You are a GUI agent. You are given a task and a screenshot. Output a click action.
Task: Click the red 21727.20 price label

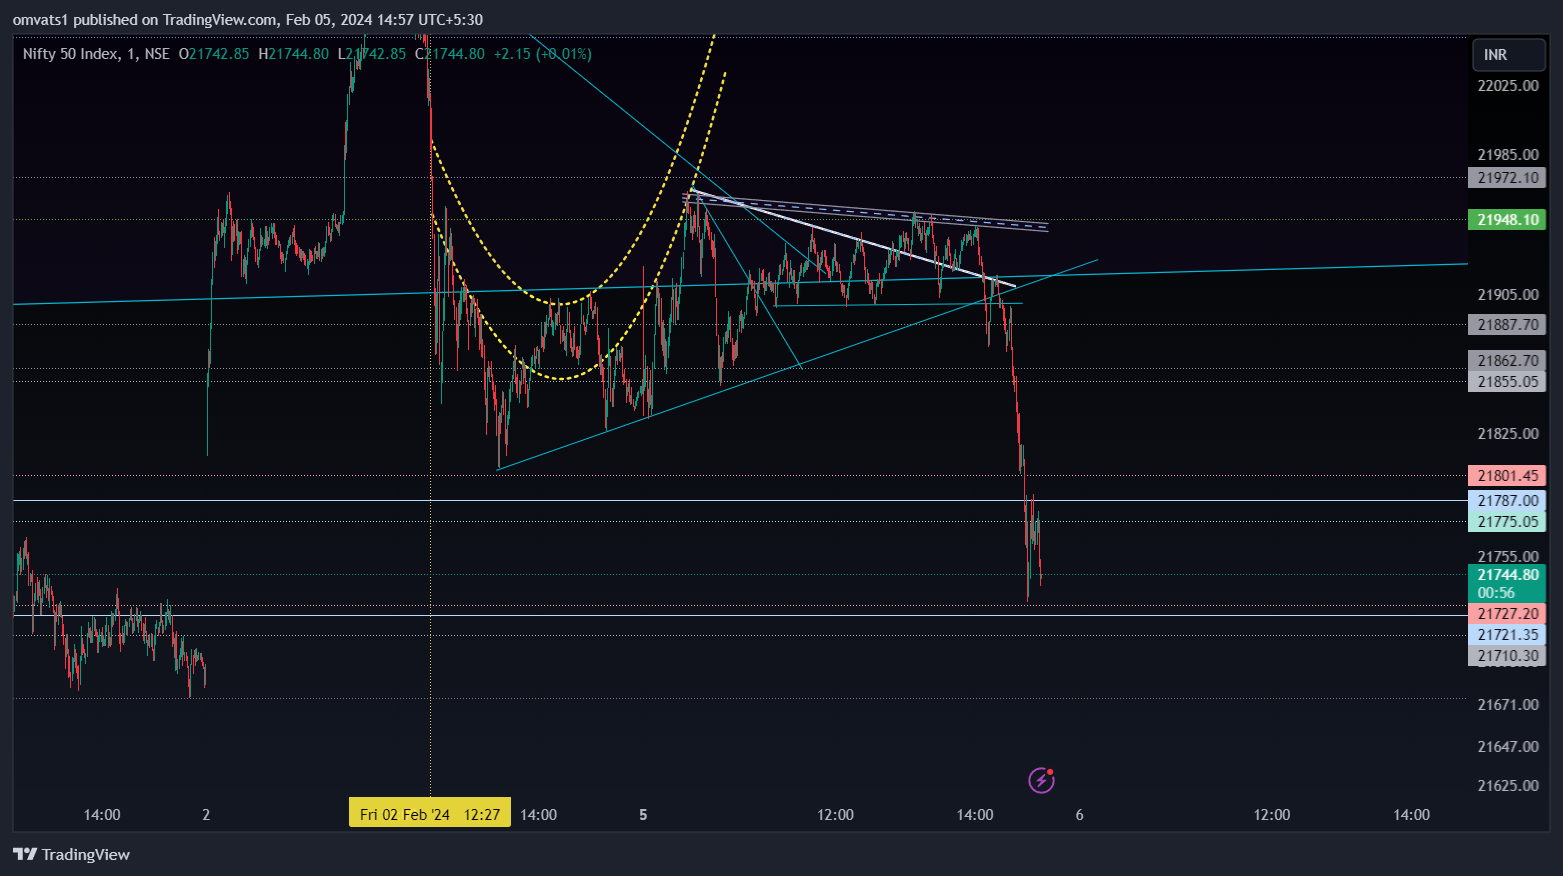tap(1507, 614)
